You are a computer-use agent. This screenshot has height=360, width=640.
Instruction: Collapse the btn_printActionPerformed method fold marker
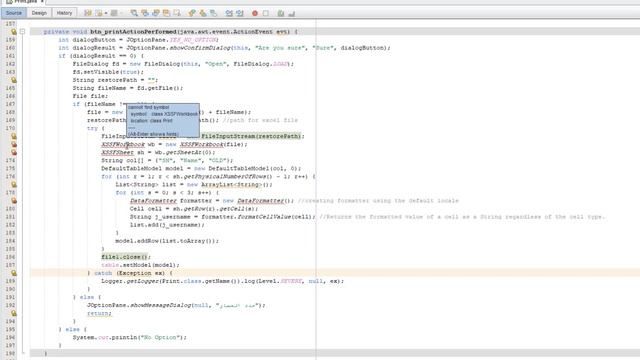(23, 31)
